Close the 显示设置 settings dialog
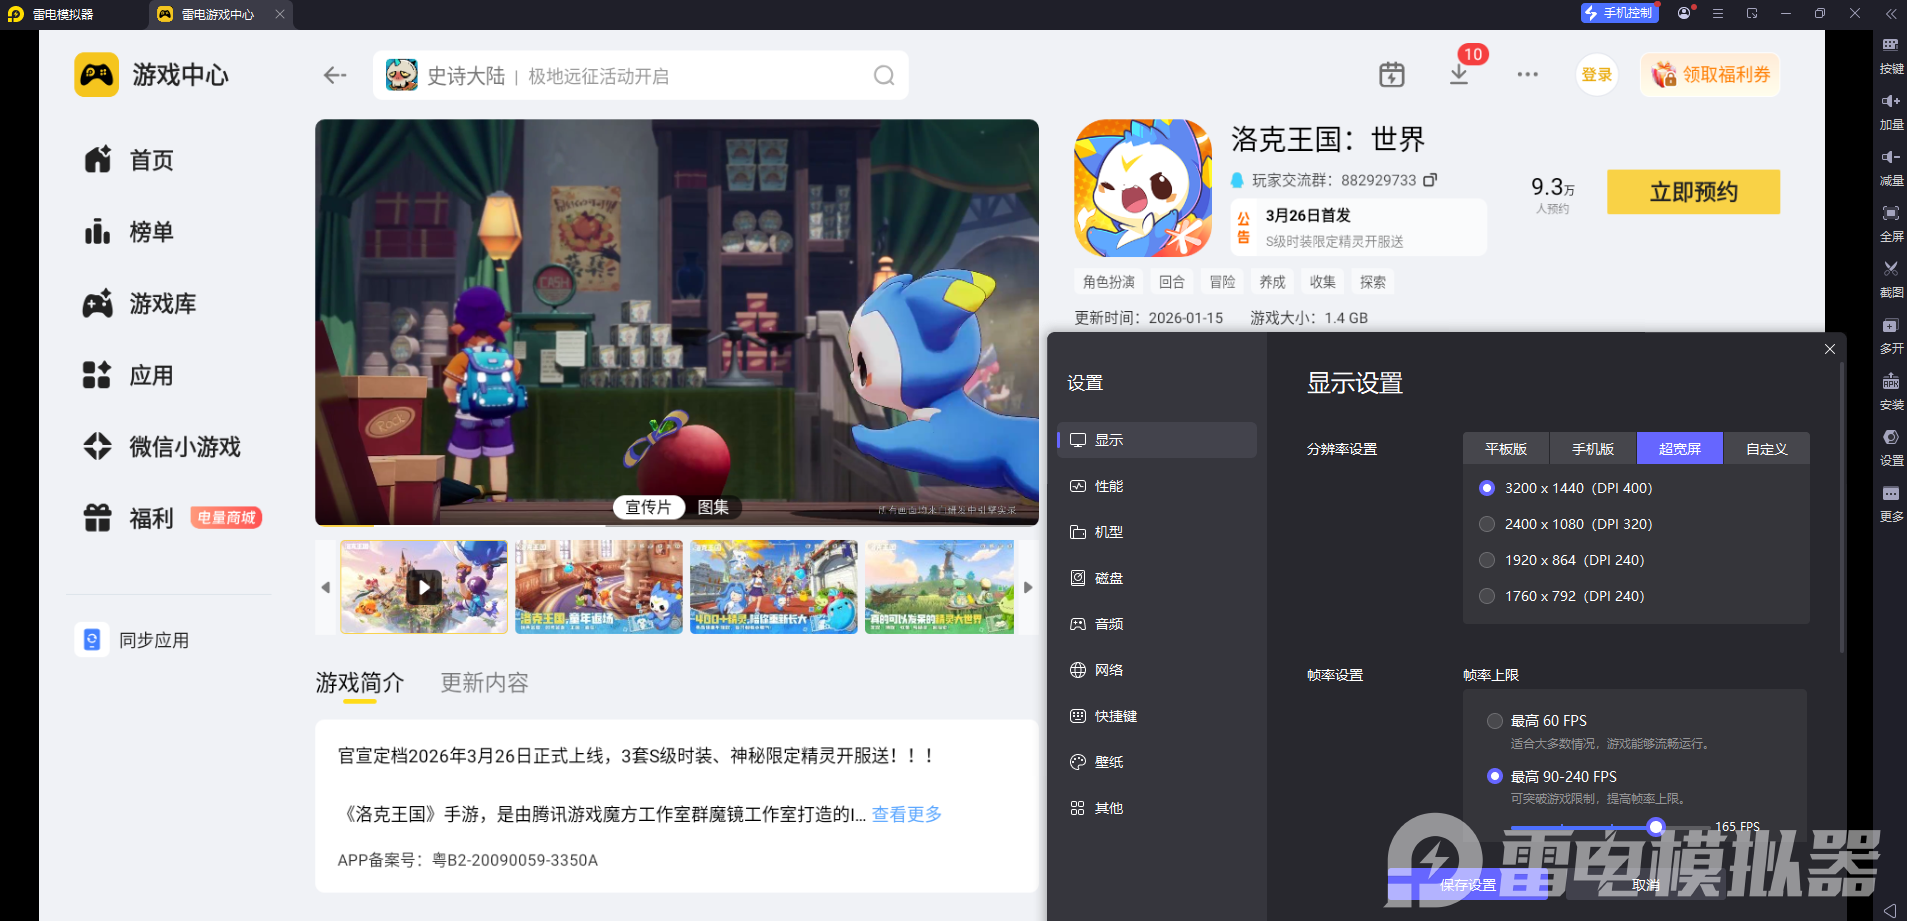 (1829, 349)
